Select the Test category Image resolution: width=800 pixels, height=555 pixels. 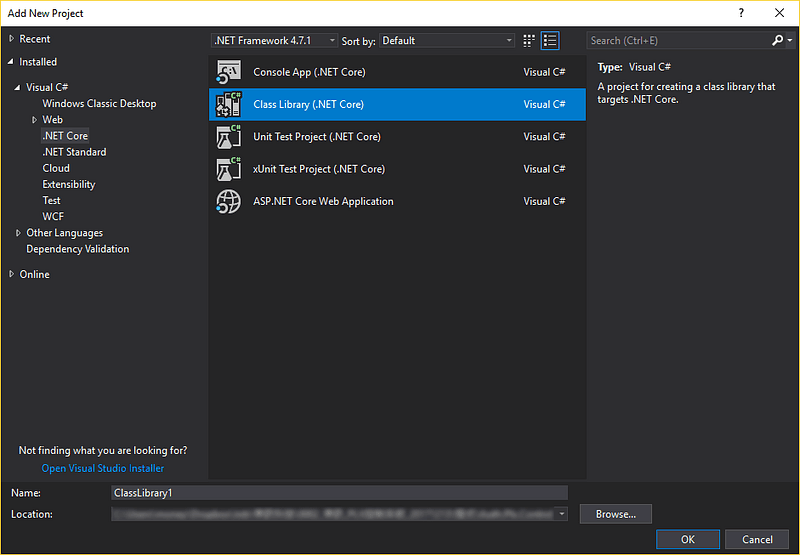pyautogui.click(x=52, y=200)
